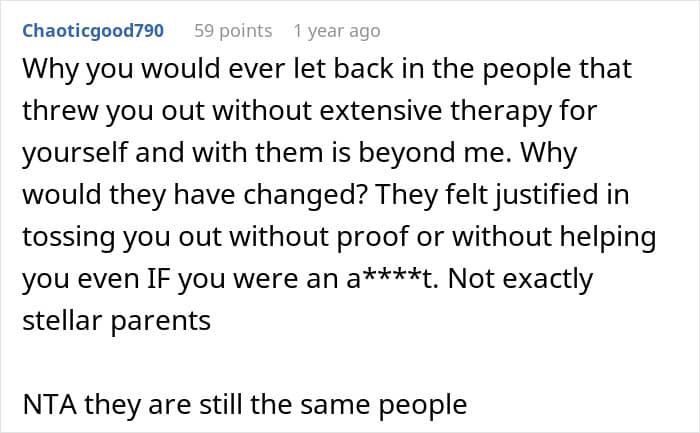Click the line starting 'tossing you out without proof'
The width and height of the screenshot is (700, 433).
pos(339,237)
